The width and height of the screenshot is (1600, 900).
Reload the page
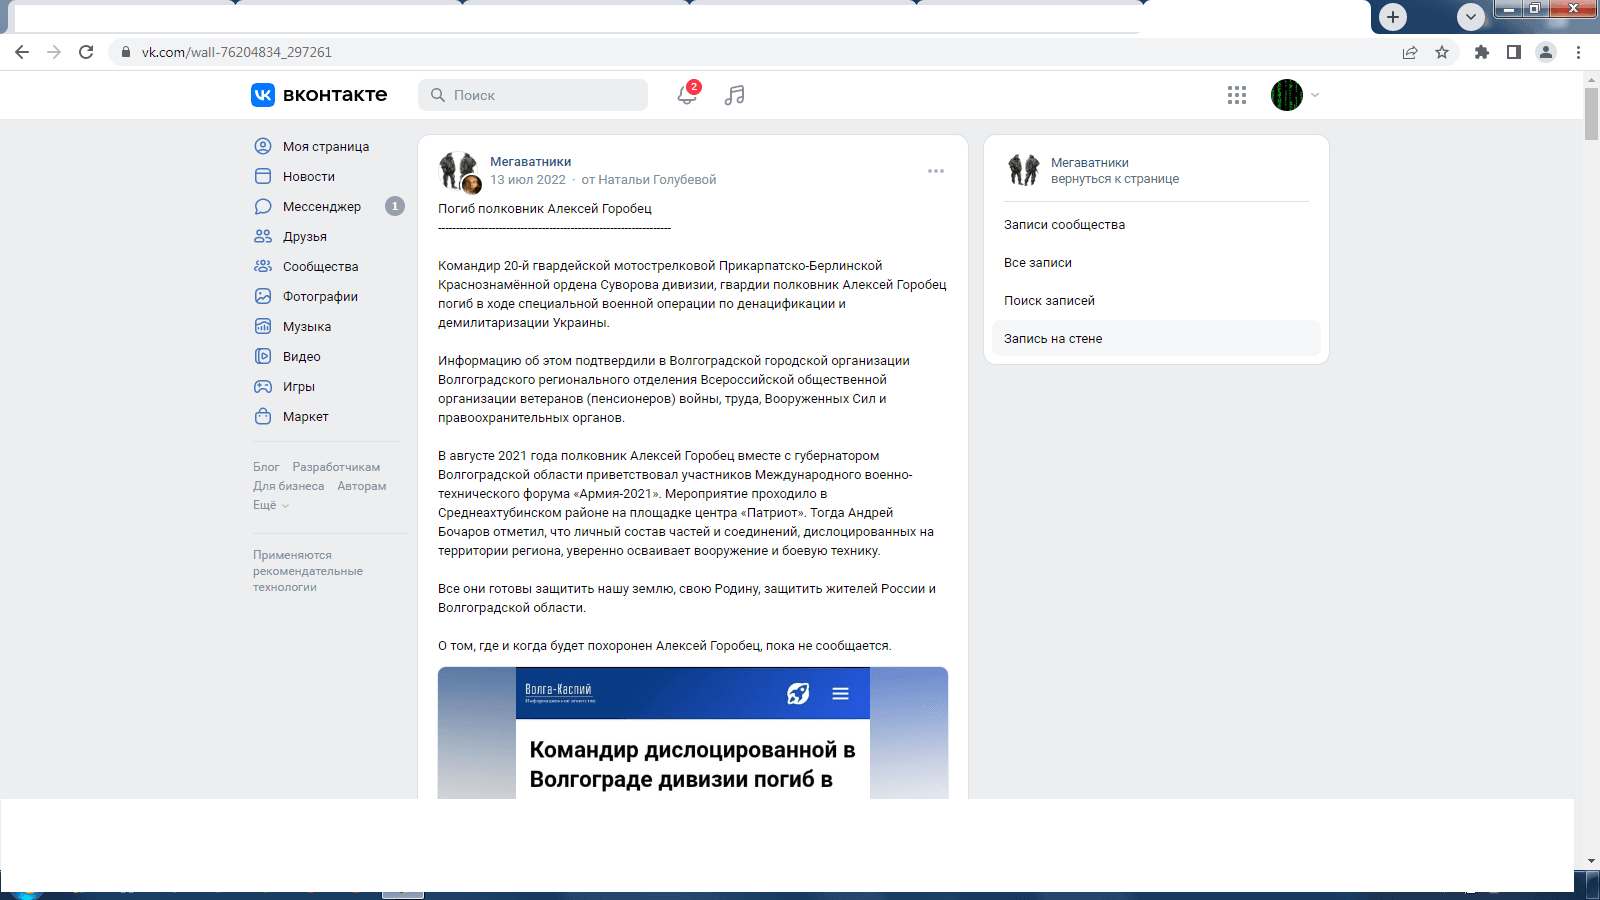[86, 52]
